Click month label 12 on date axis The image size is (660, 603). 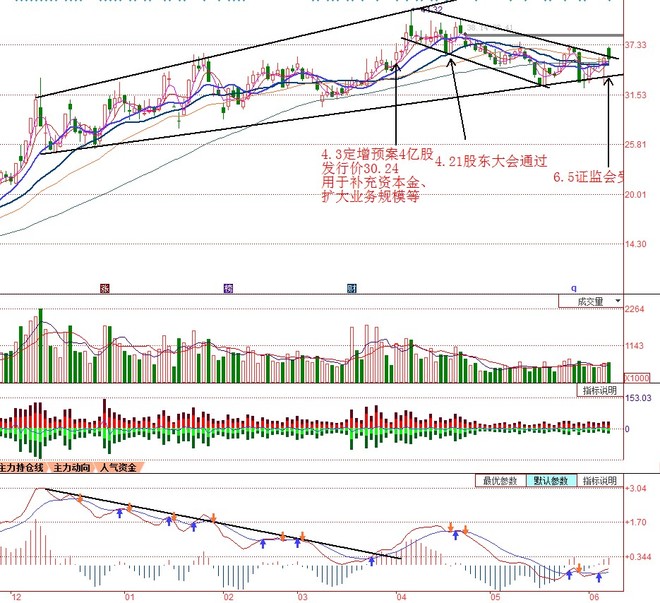pos(16,597)
